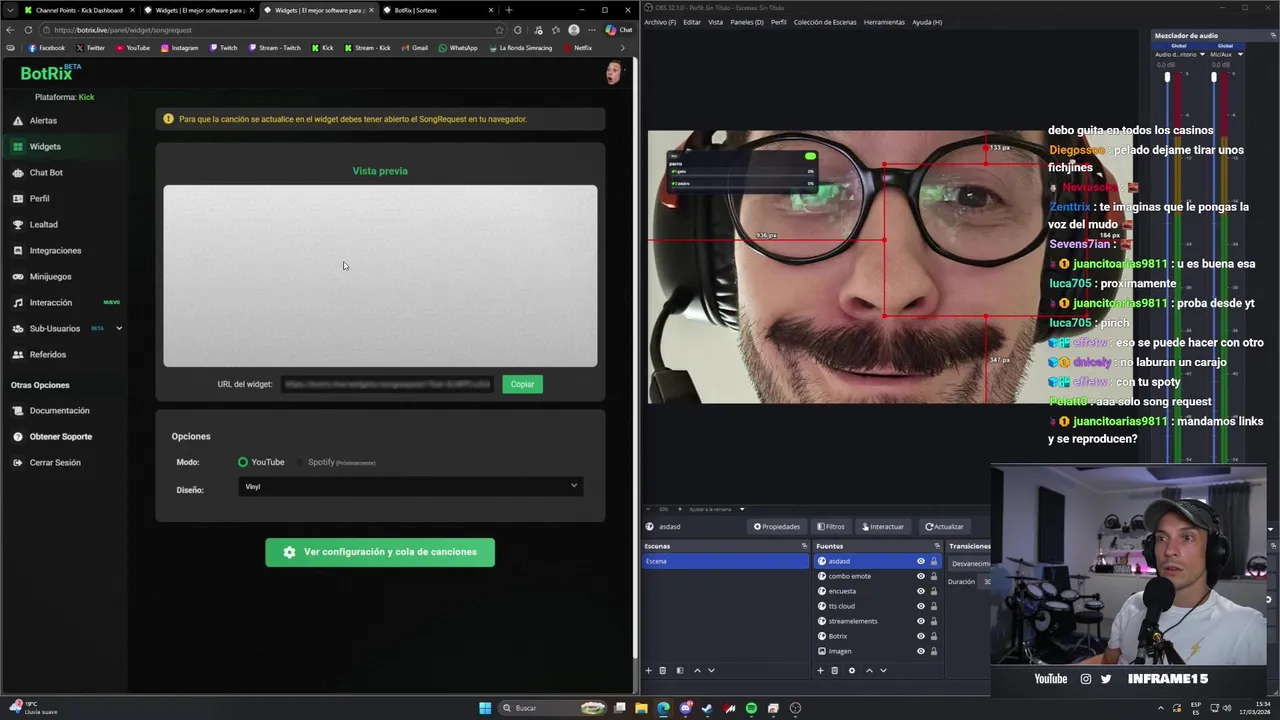This screenshot has width=1280, height=720.
Task: Open Referidos in the sidebar
Action: tap(47, 354)
